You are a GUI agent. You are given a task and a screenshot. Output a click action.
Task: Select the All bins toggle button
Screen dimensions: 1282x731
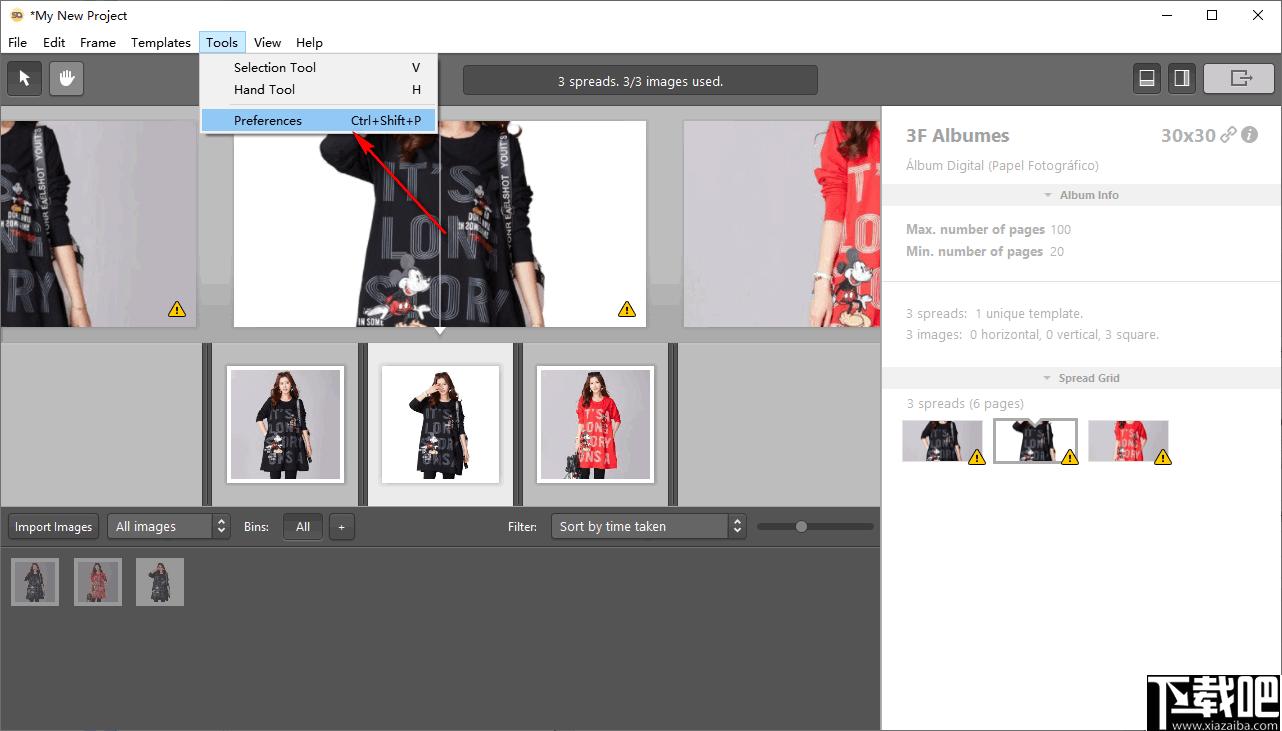303,527
